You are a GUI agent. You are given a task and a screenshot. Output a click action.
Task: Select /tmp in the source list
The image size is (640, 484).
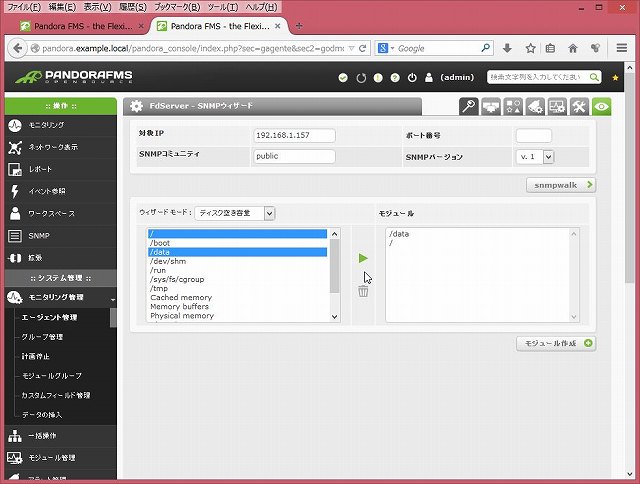(238, 289)
